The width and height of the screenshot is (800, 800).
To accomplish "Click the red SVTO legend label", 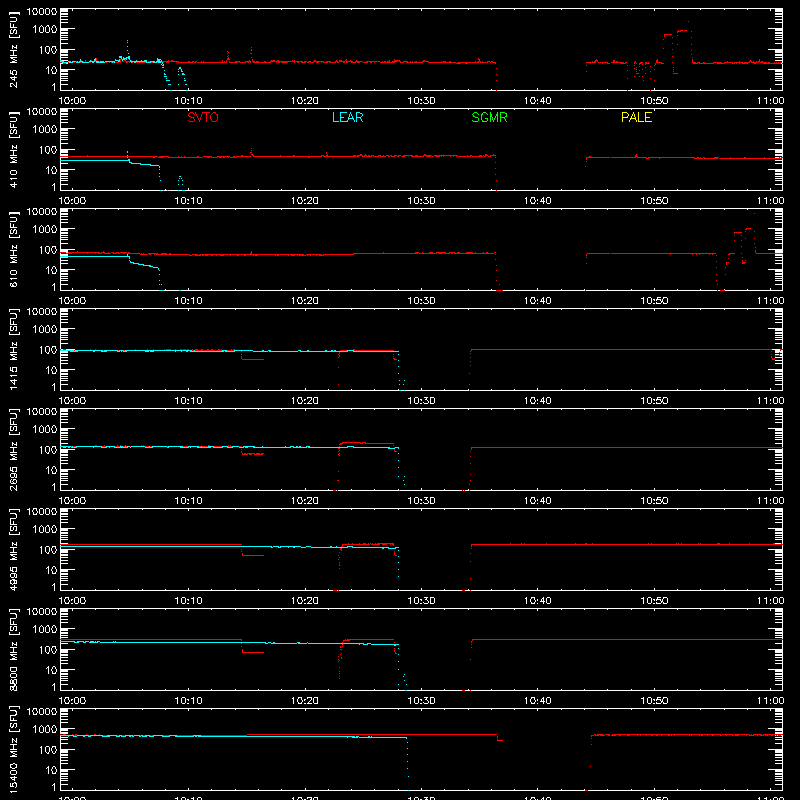I will point(203,117).
